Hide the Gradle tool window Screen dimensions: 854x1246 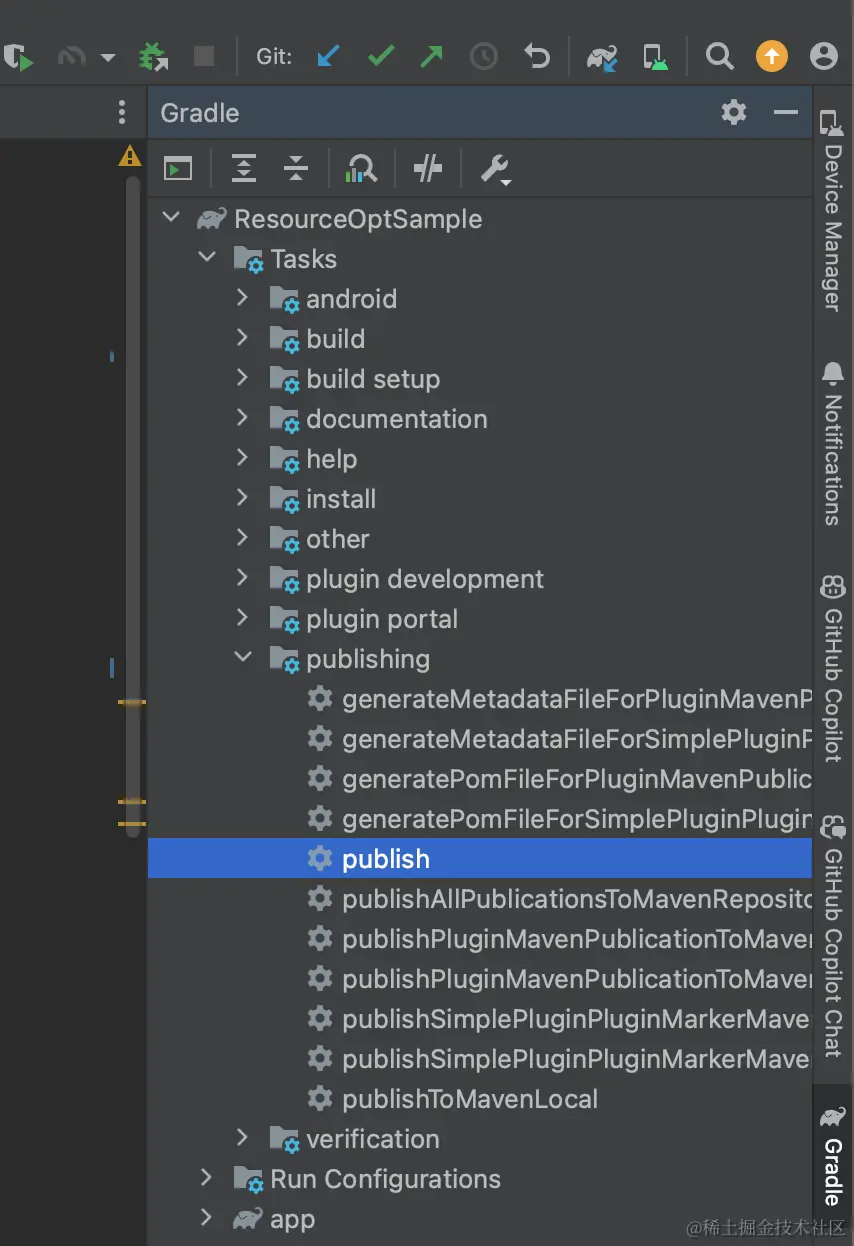pos(786,112)
